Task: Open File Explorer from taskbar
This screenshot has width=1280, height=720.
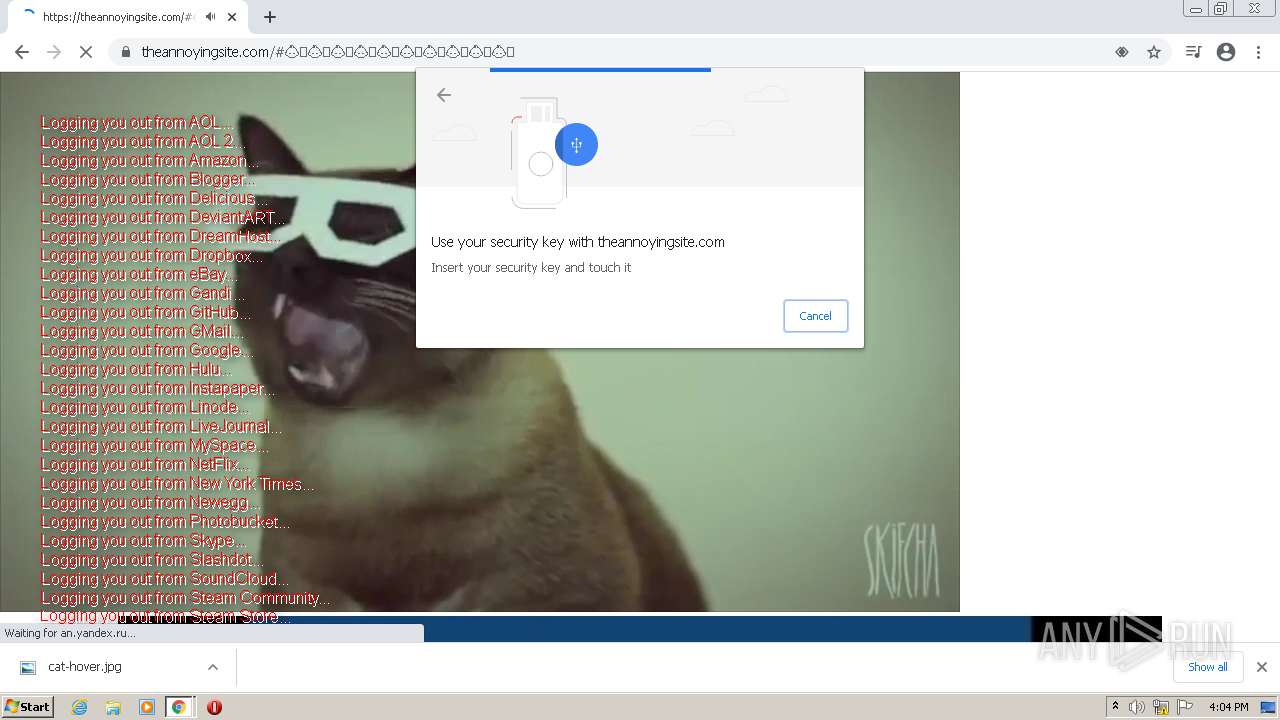Action: click(113, 707)
